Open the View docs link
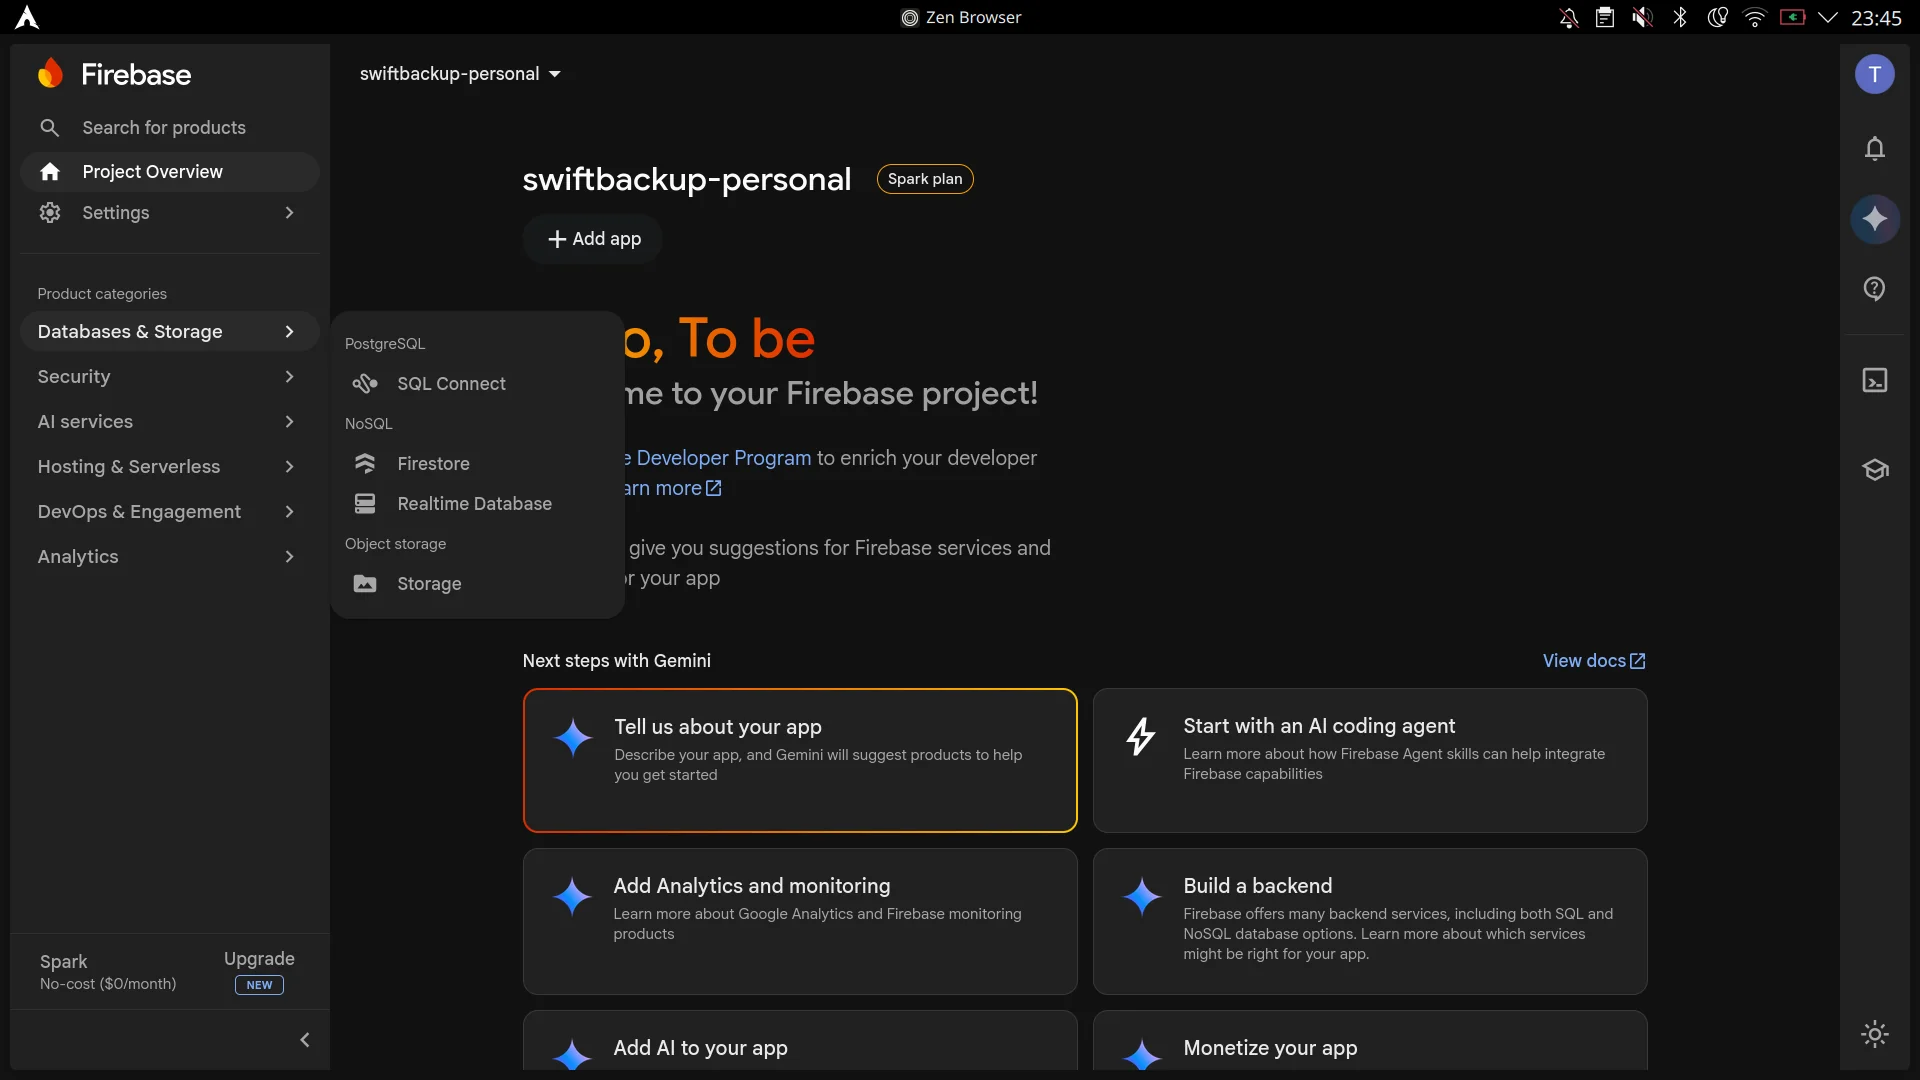The height and width of the screenshot is (1080, 1920). tap(1594, 661)
